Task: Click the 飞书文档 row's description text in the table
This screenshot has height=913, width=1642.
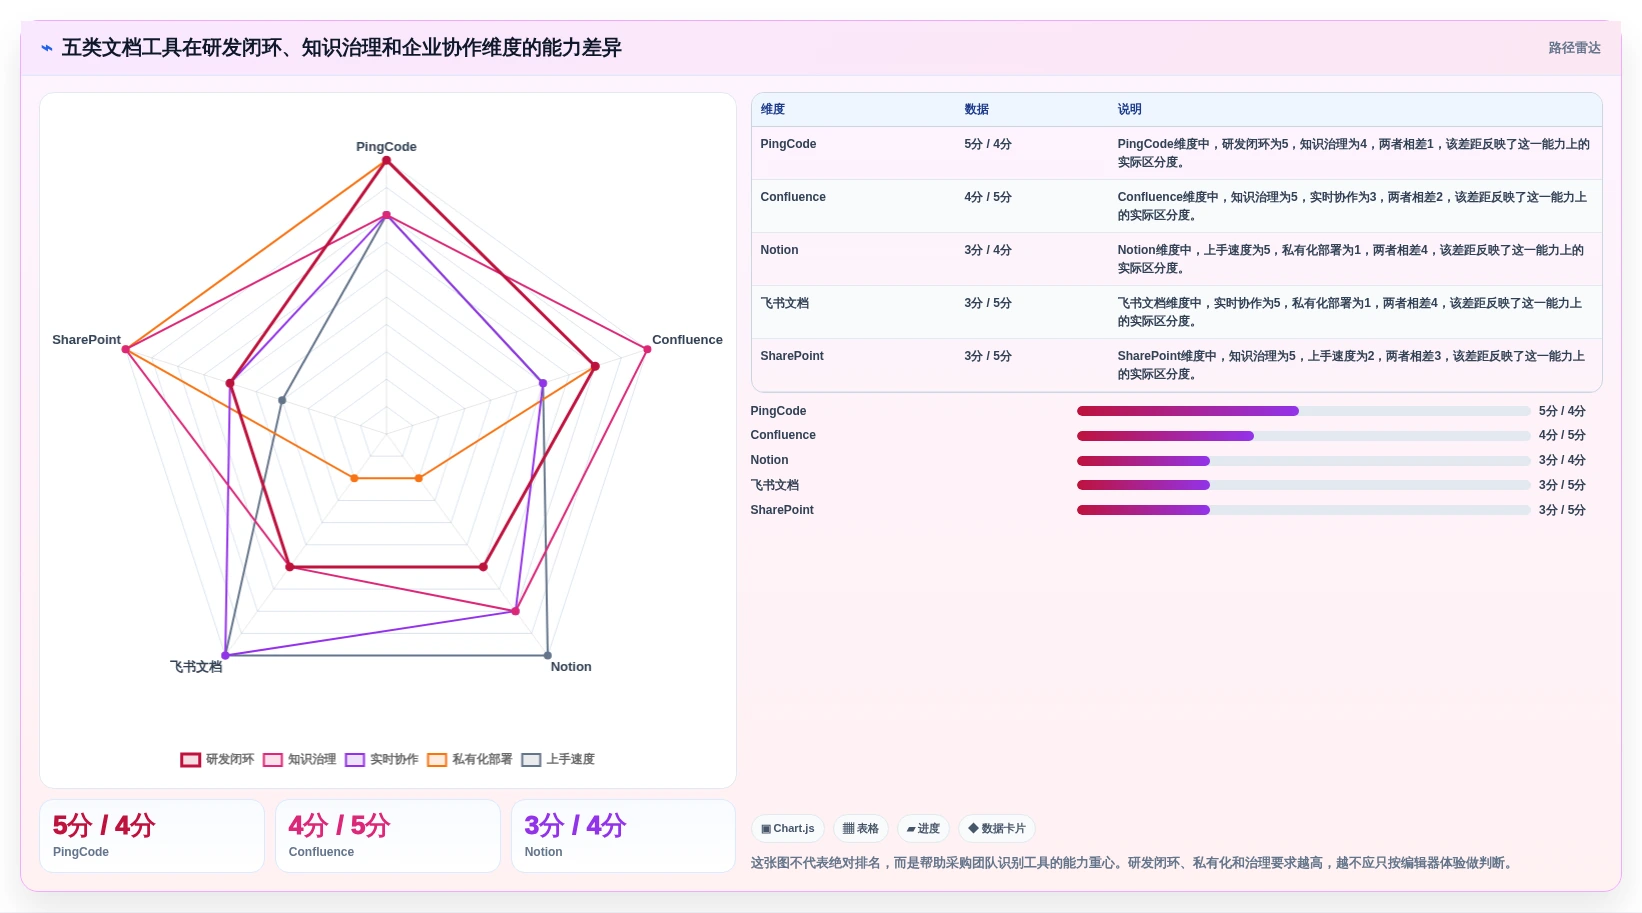Action: pos(1350,312)
